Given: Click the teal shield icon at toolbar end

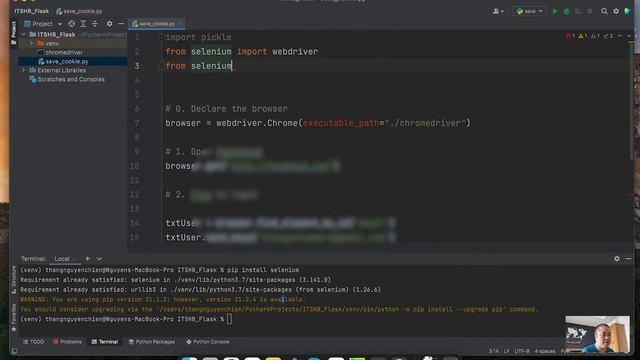Looking at the screenshot, I should coord(627,11).
